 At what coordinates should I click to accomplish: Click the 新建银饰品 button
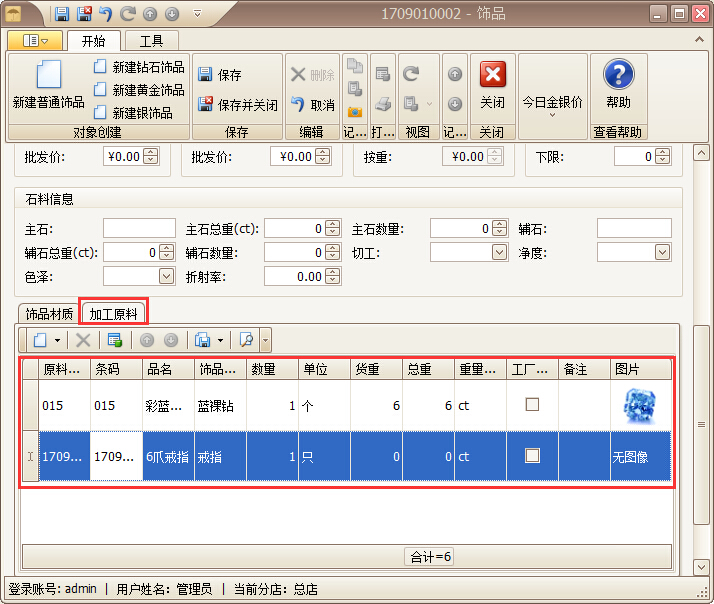point(141,113)
